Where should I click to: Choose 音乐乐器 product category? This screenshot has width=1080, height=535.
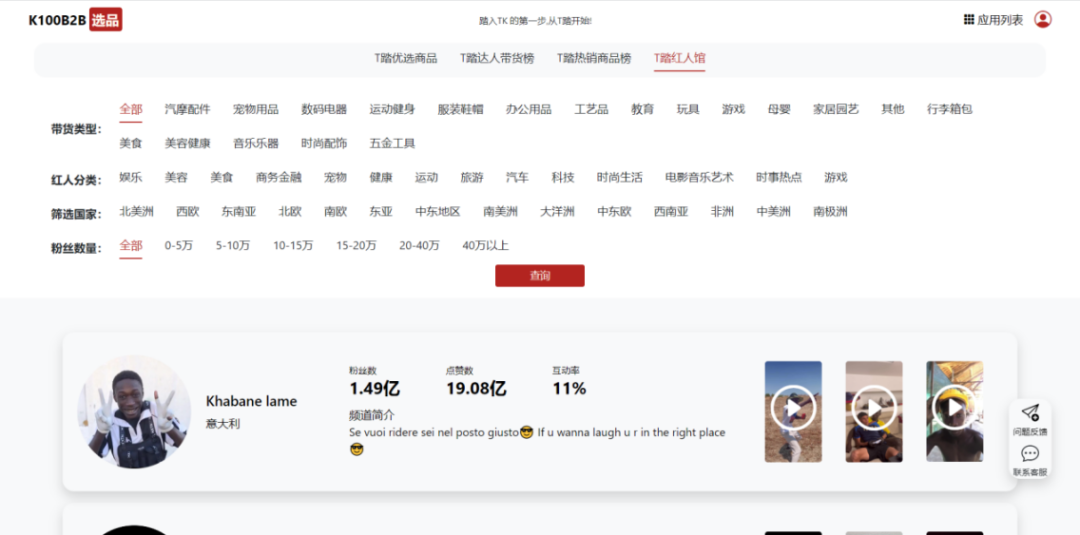pos(256,143)
